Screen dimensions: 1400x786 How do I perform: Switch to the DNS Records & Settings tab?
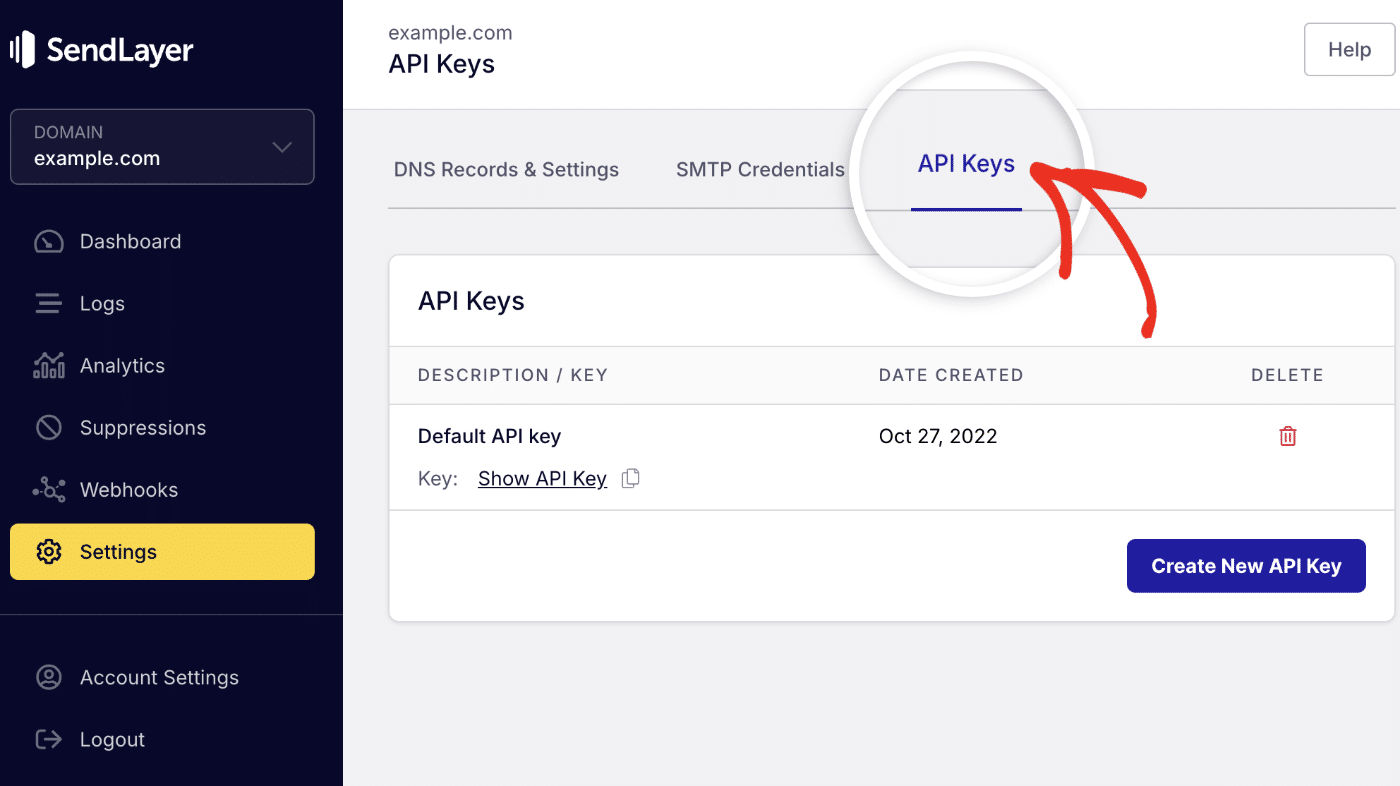(x=506, y=169)
